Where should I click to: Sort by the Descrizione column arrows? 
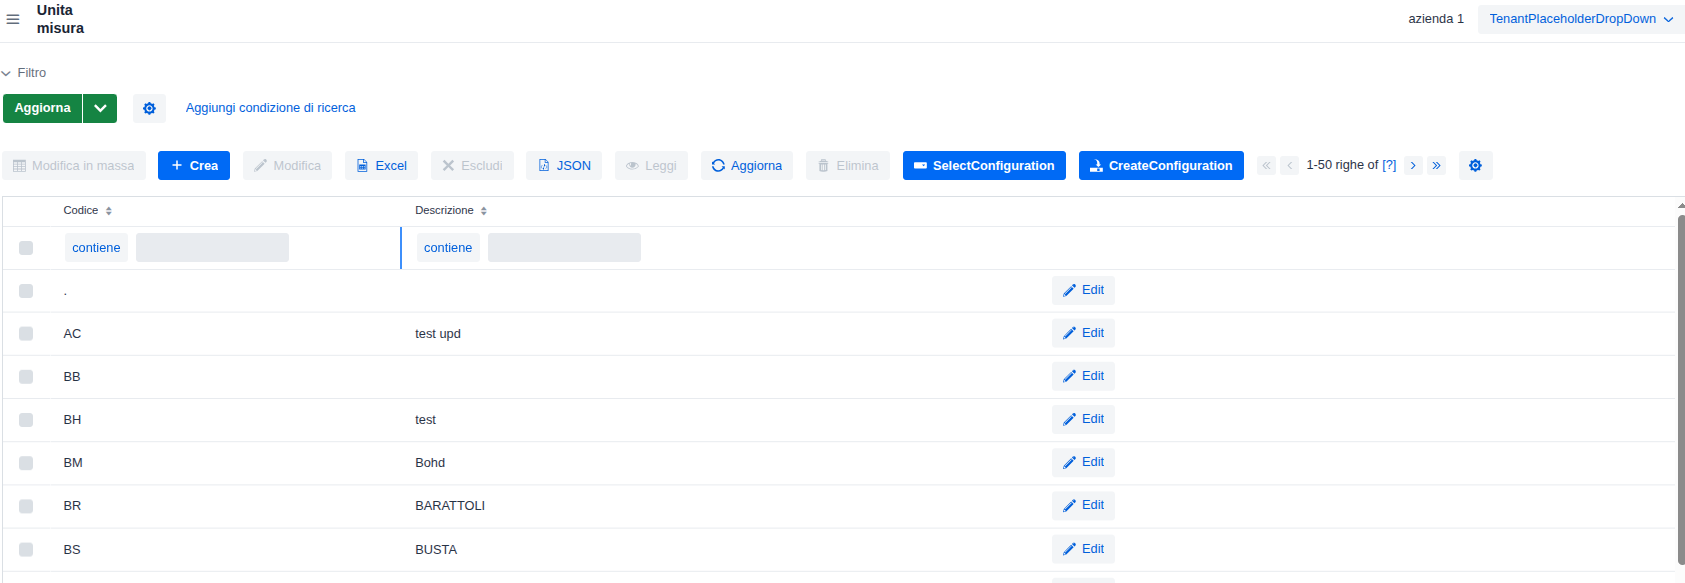pos(484,211)
